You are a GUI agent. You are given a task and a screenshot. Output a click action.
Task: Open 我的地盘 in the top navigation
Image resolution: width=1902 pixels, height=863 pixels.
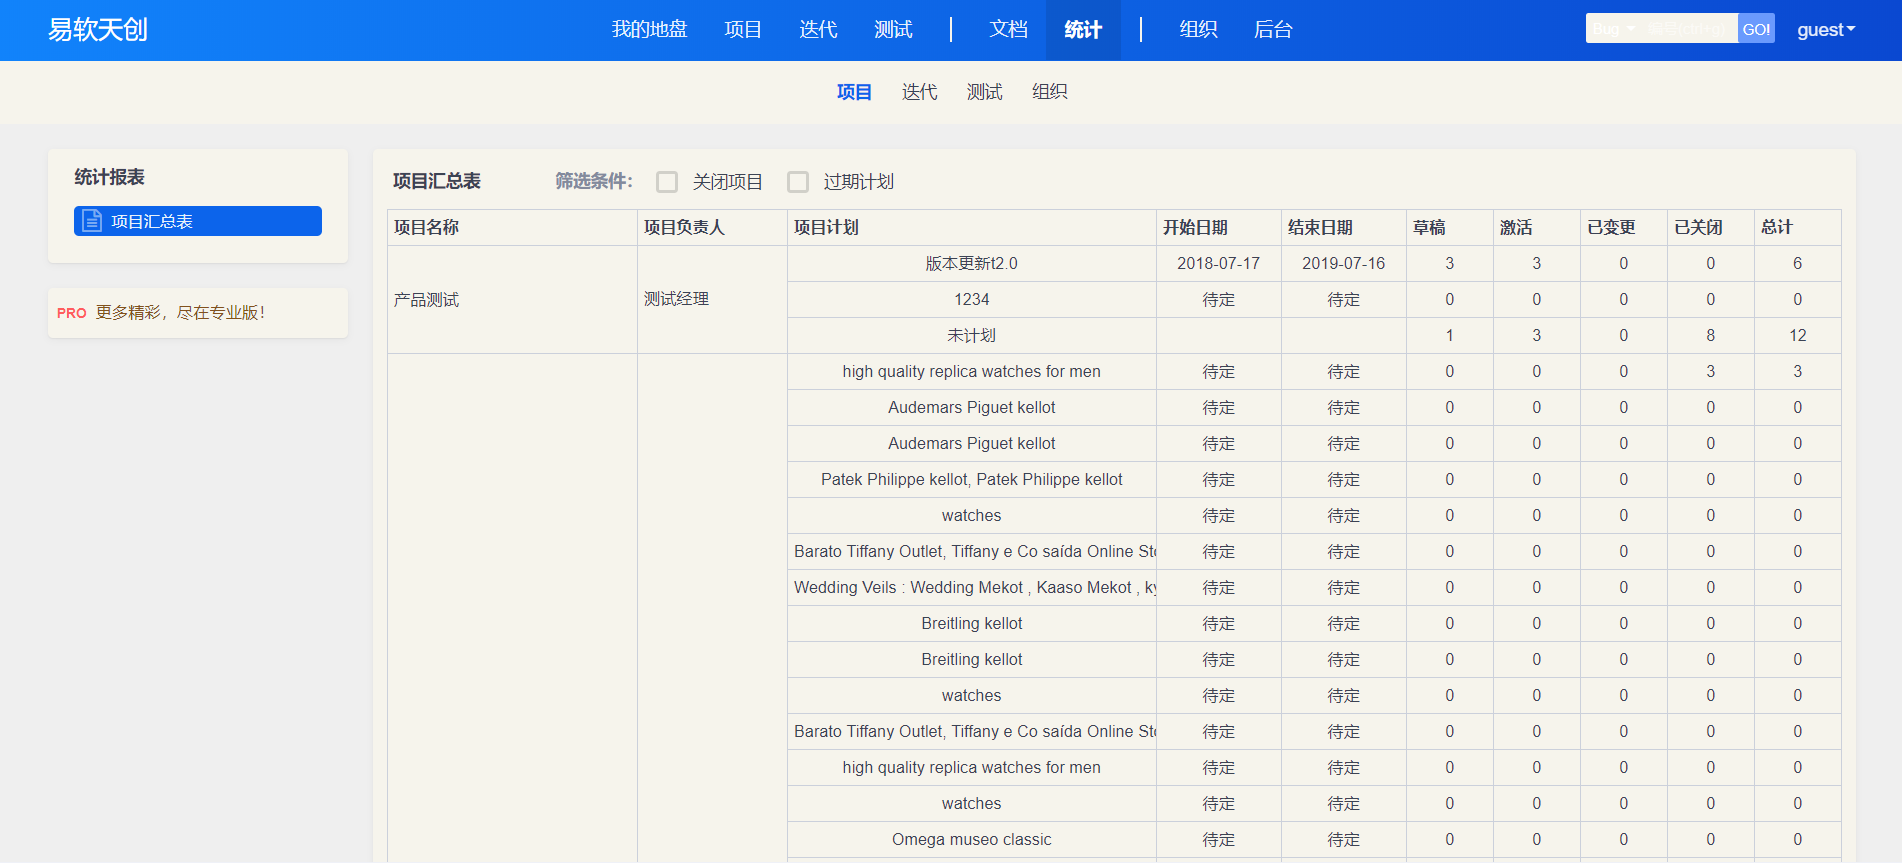[x=649, y=30]
